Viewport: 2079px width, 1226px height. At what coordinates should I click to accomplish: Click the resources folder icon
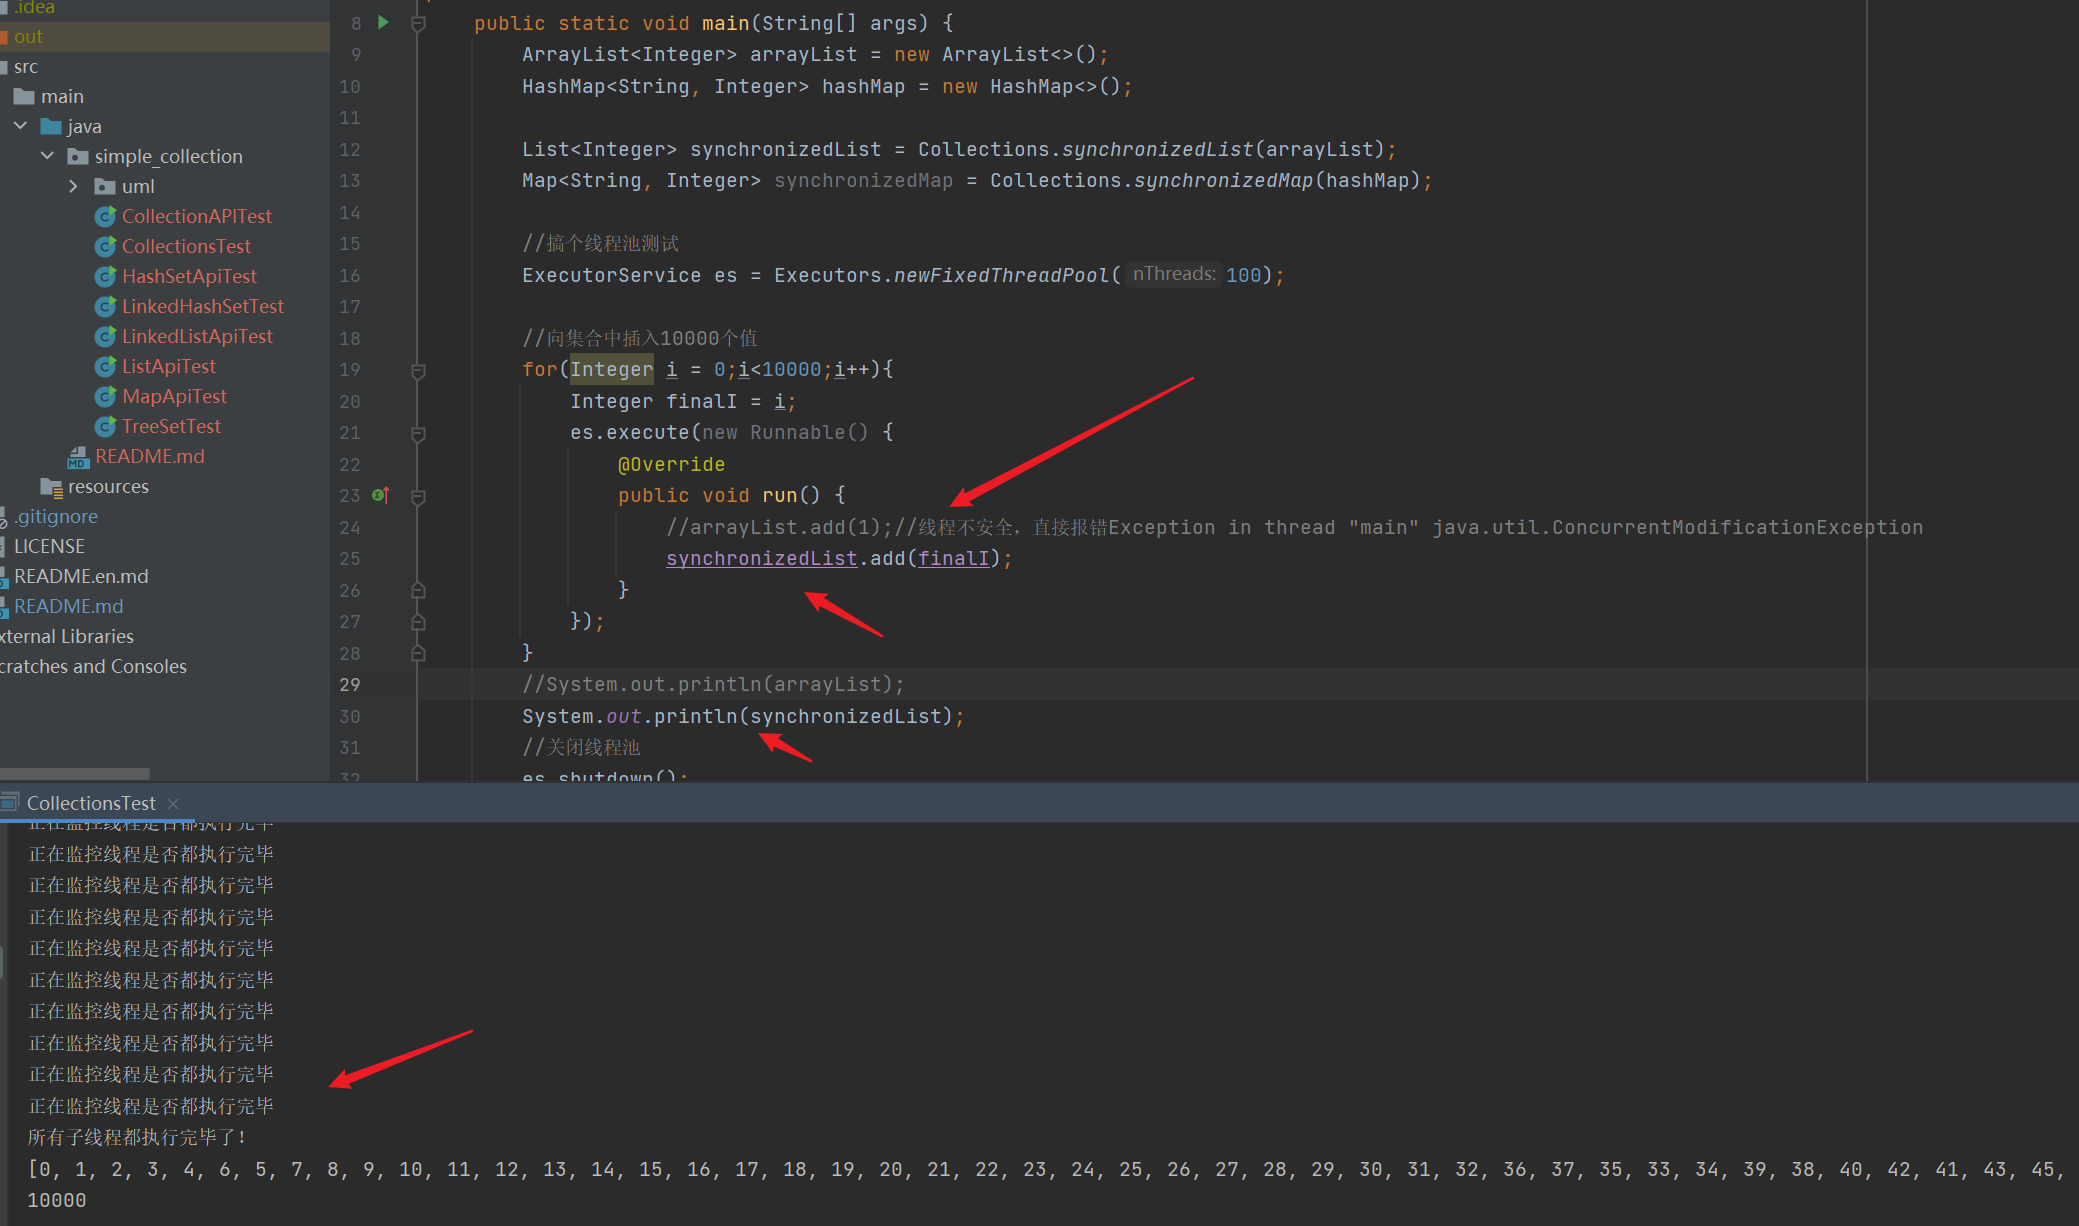51,487
